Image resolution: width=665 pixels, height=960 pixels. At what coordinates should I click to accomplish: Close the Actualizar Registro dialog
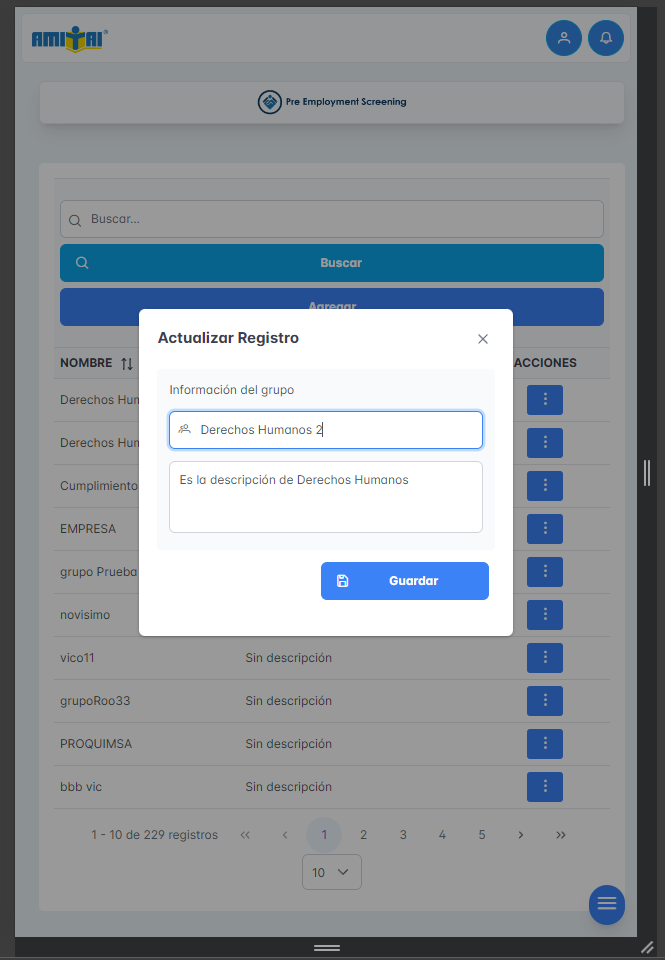click(483, 339)
